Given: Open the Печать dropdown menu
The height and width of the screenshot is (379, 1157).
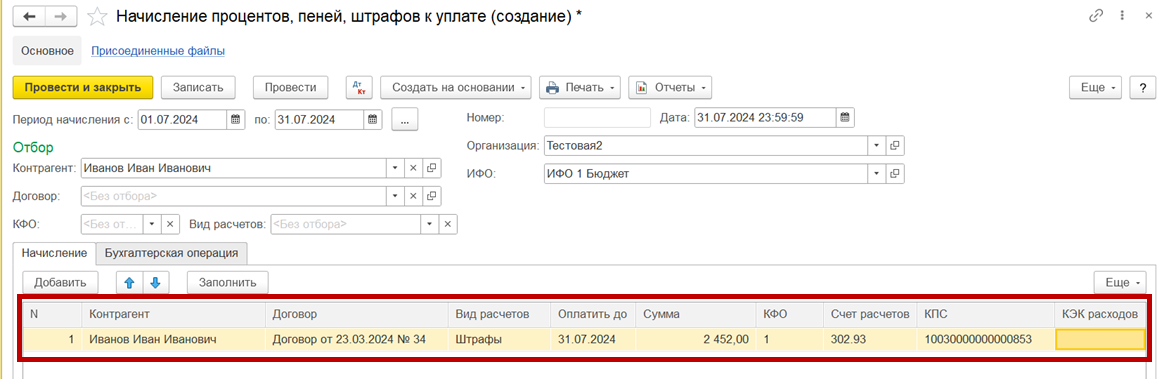Looking at the screenshot, I should pyautogui.click(x=580, y=88).
